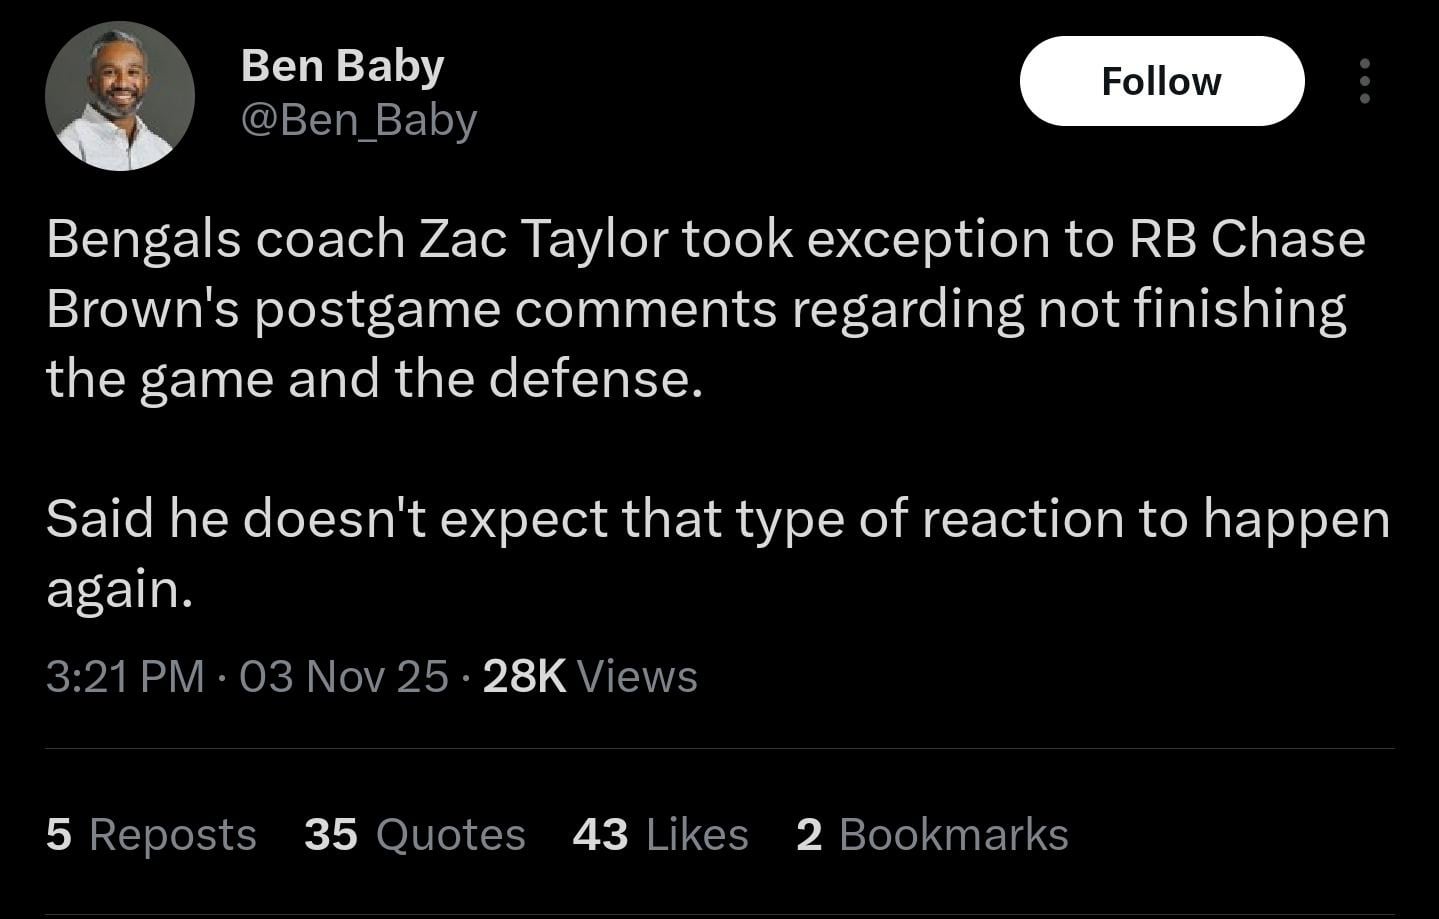Image resolution: width=1439 pixels, height=919 pixels.
Task: Click the sentence starting "Said he doesn't expect"
Action: [x=717, y=519]
